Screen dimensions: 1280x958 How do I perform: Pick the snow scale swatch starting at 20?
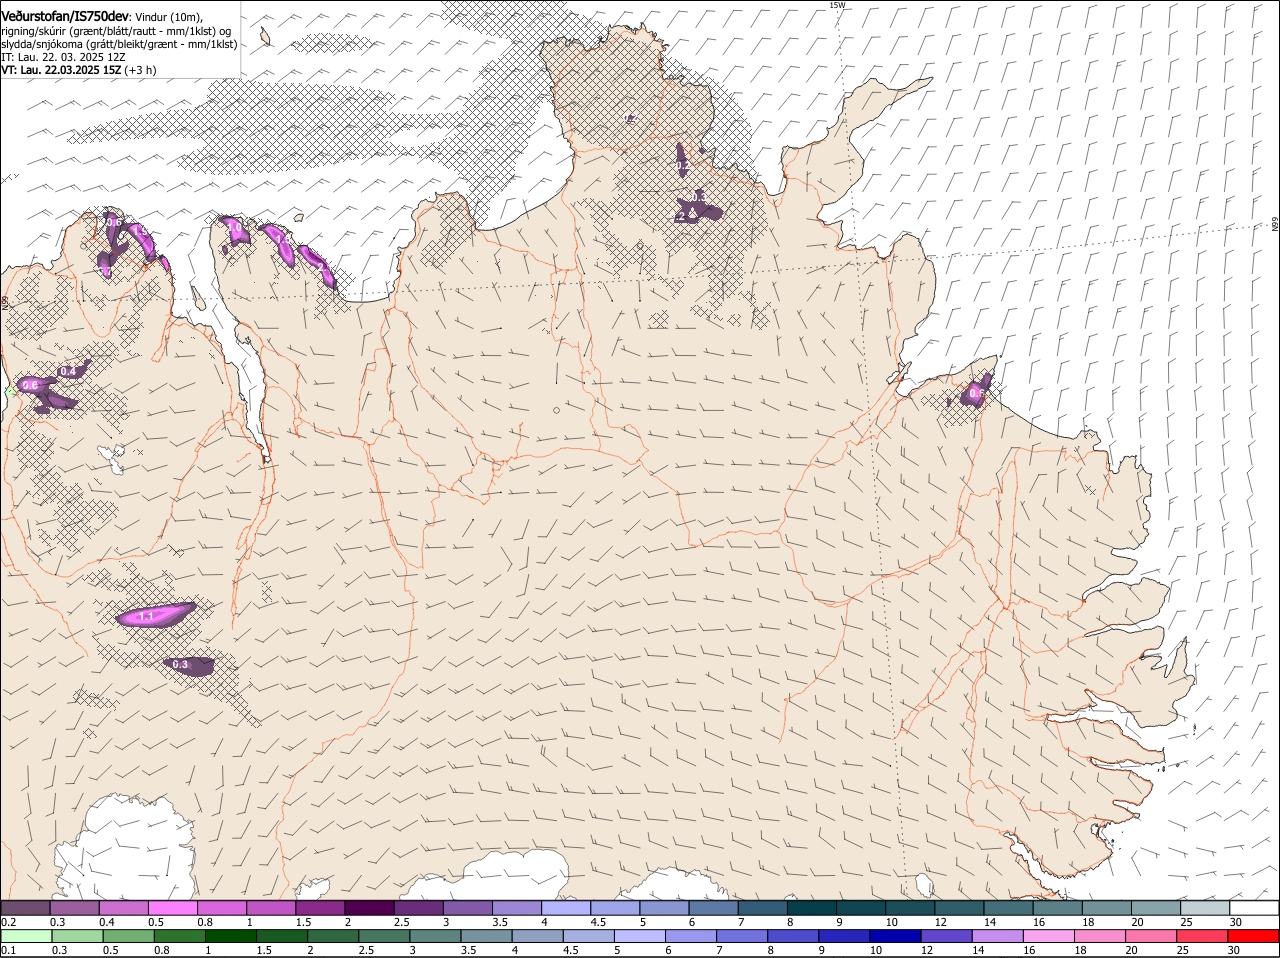[1156, 908]
